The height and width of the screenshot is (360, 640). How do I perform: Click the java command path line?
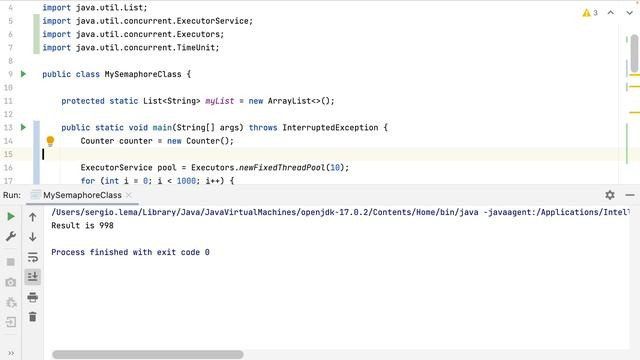tap(340, 212)
